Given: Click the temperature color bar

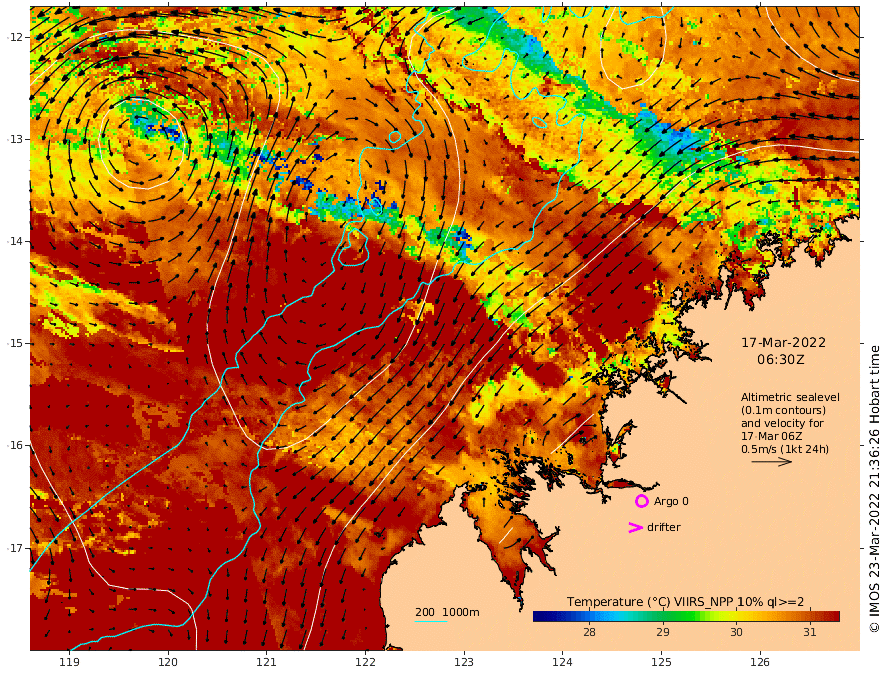Looking at the screenshot, I should coord(686,617).
